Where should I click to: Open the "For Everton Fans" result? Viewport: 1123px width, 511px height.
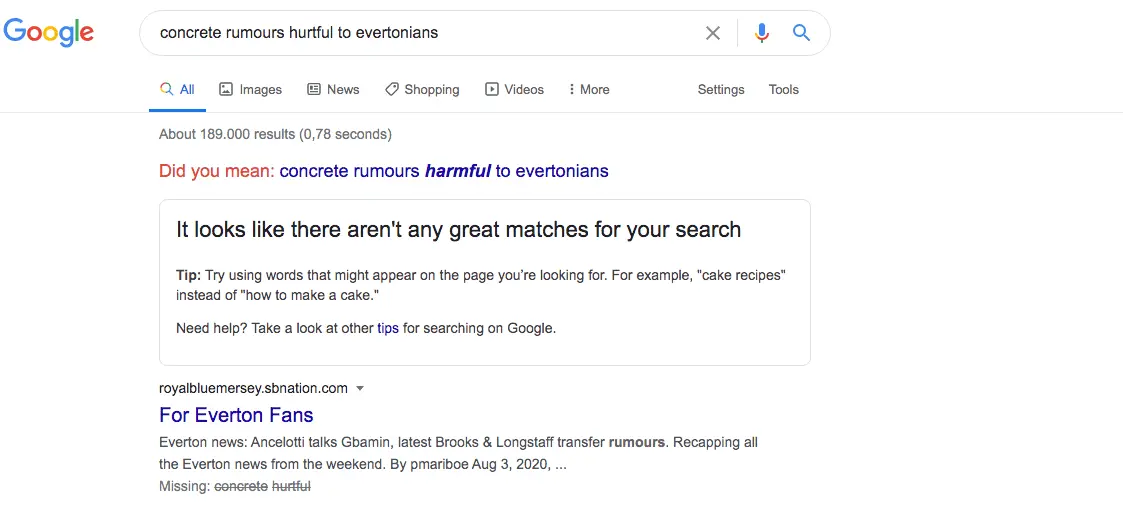pyautogui.click(x=236, y=415)
